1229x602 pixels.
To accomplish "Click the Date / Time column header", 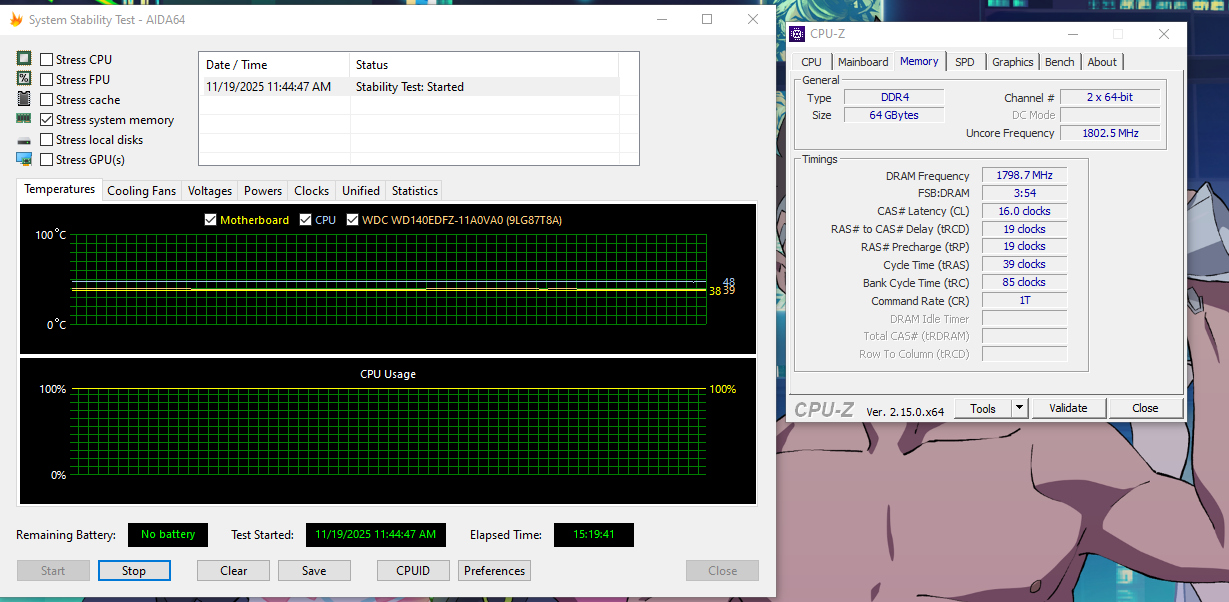I will pos(275,65).
